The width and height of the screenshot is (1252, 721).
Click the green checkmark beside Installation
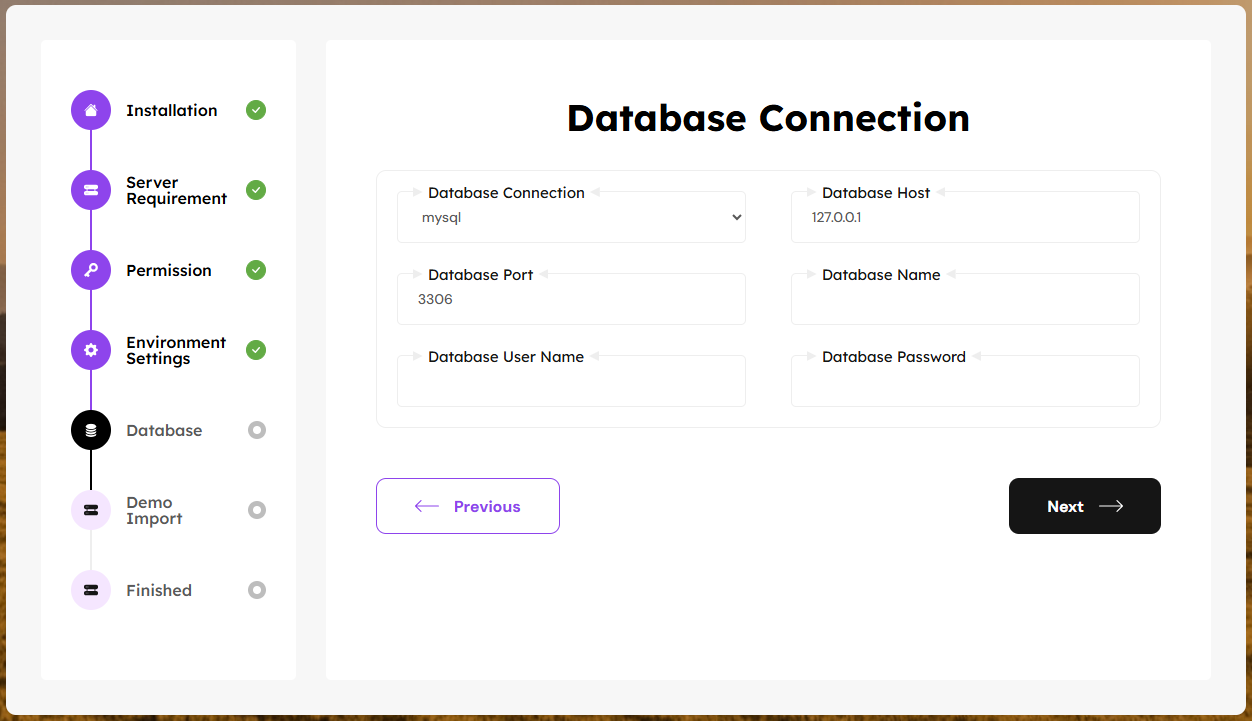point(256,110)
